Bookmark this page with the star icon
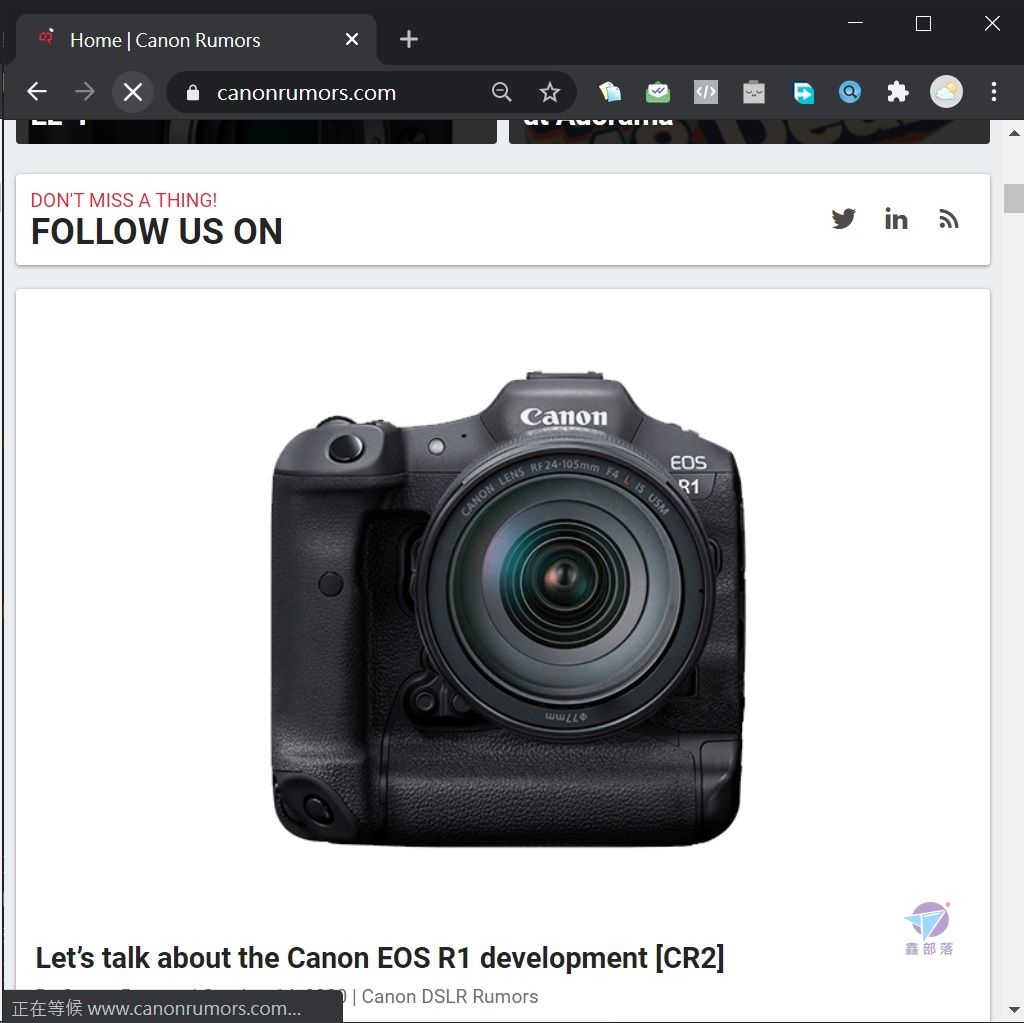Screen dimensions: 1024x1023 [x=550, y=92]
